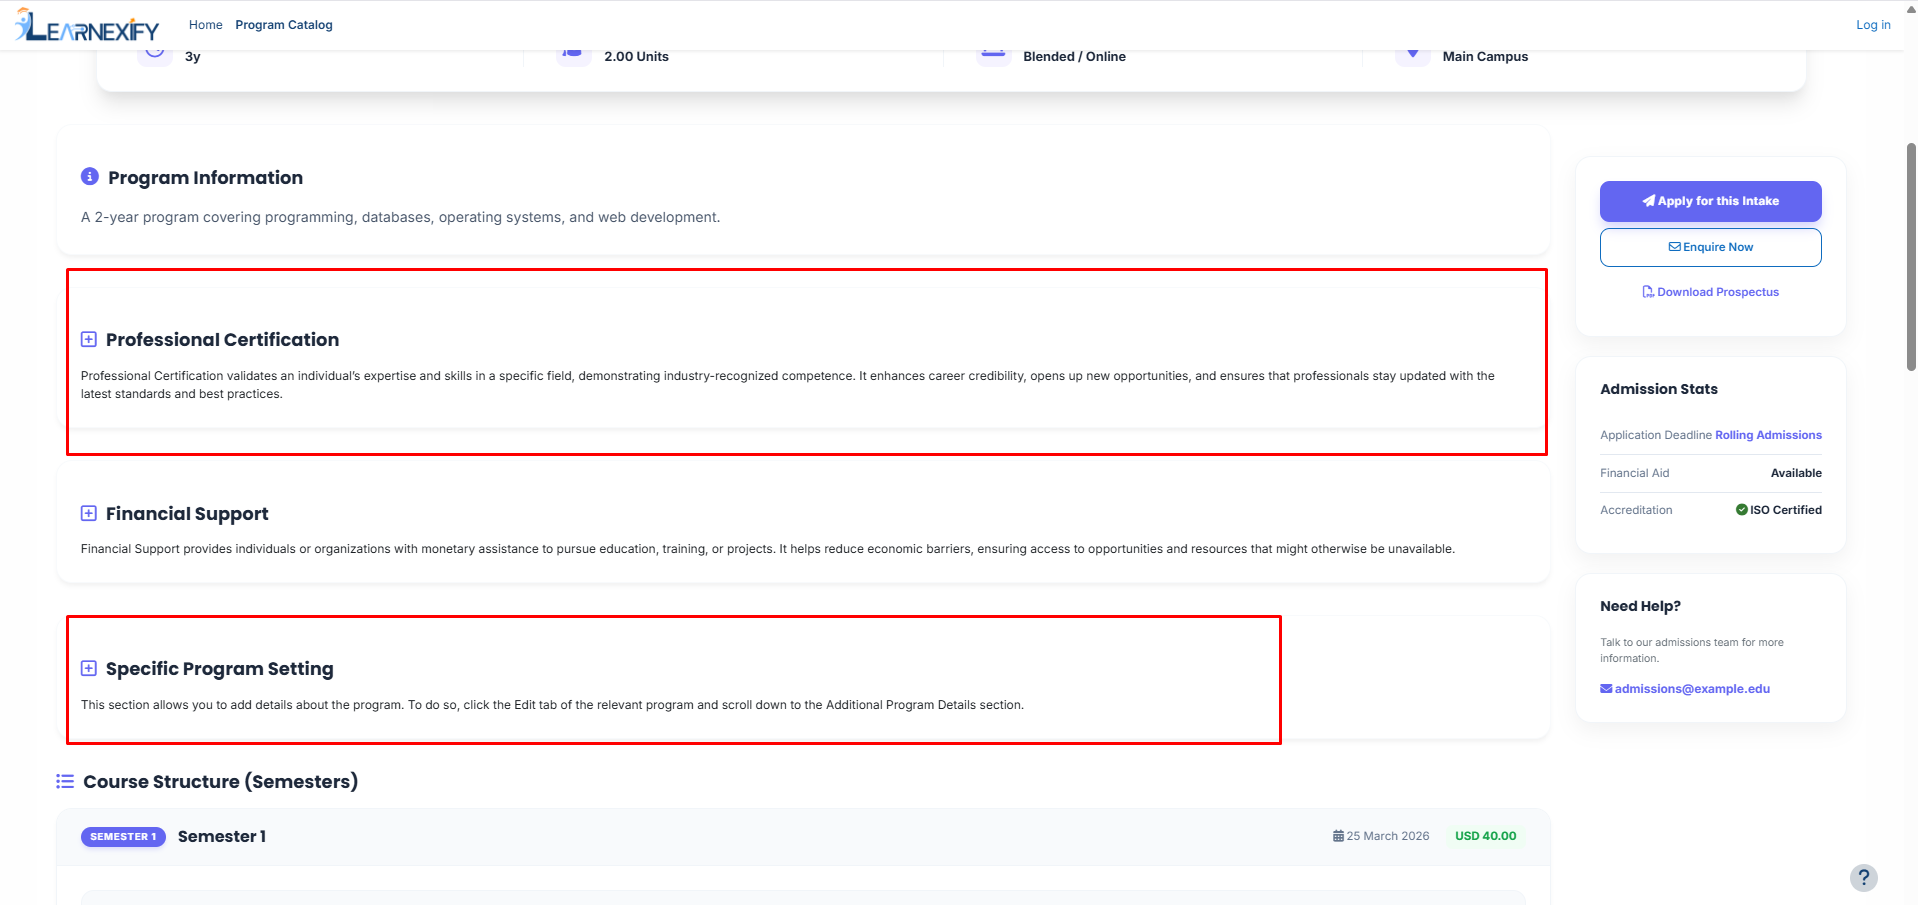Click the Program Information info icon
This screenshot has height=905, width=1918.
click(90, 177)
